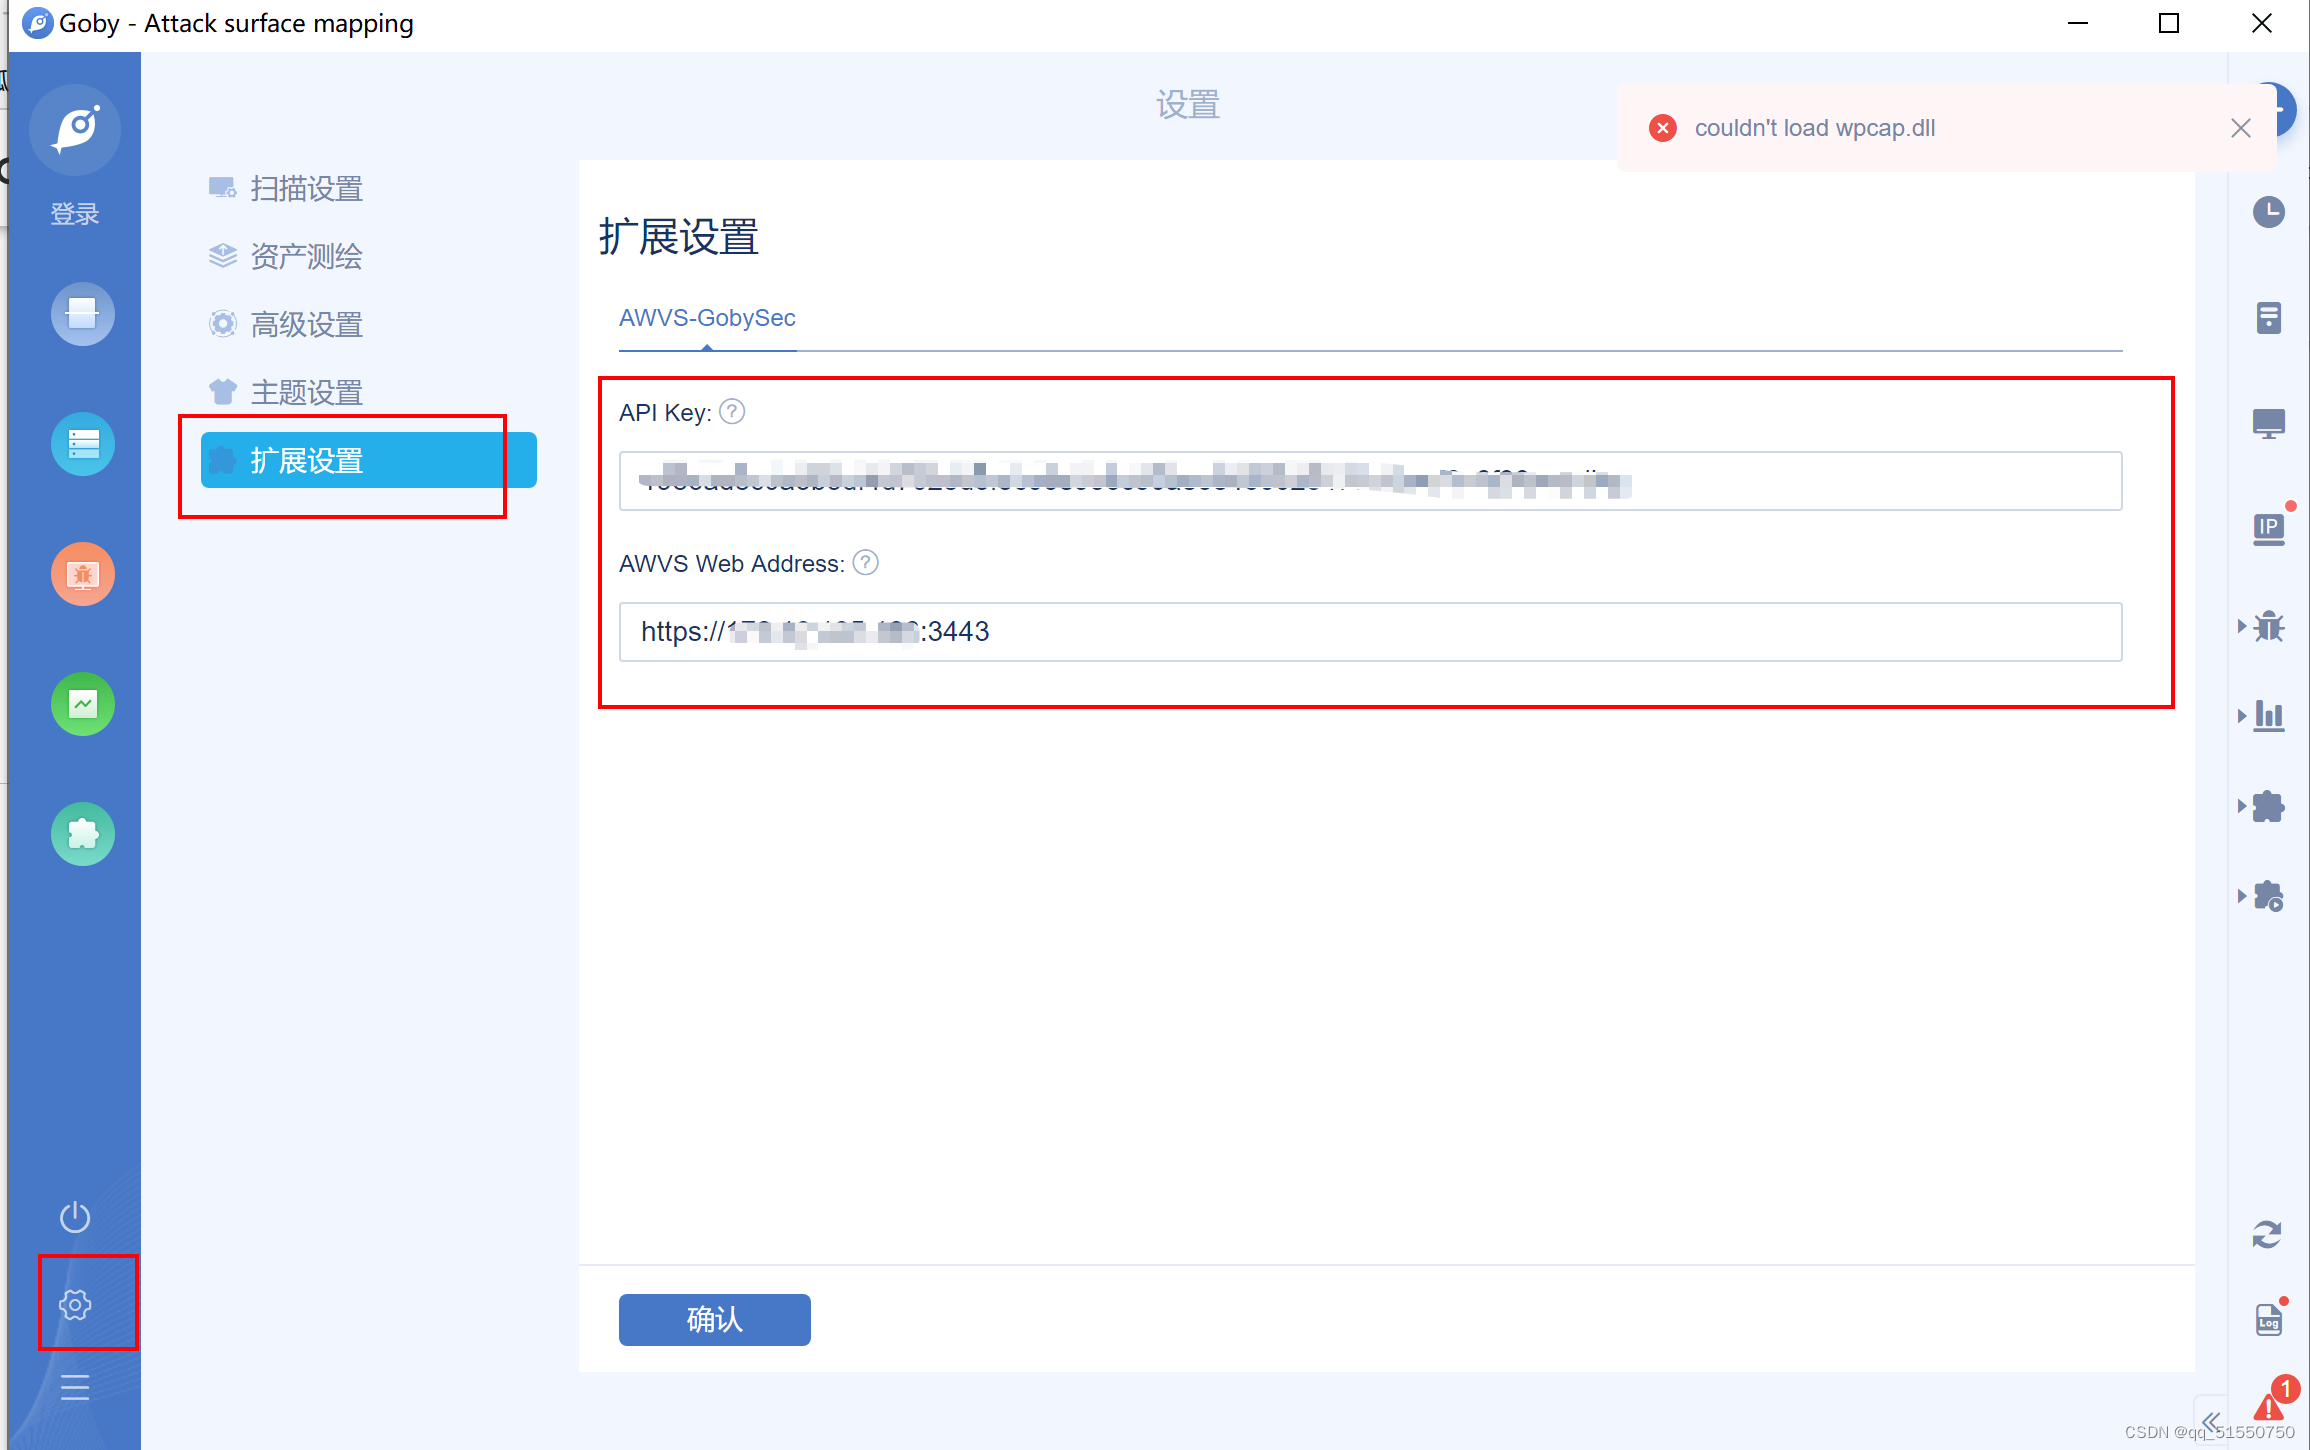
Task: Click the refresh arrows icon on right
Action: tap(2266, 1235)
